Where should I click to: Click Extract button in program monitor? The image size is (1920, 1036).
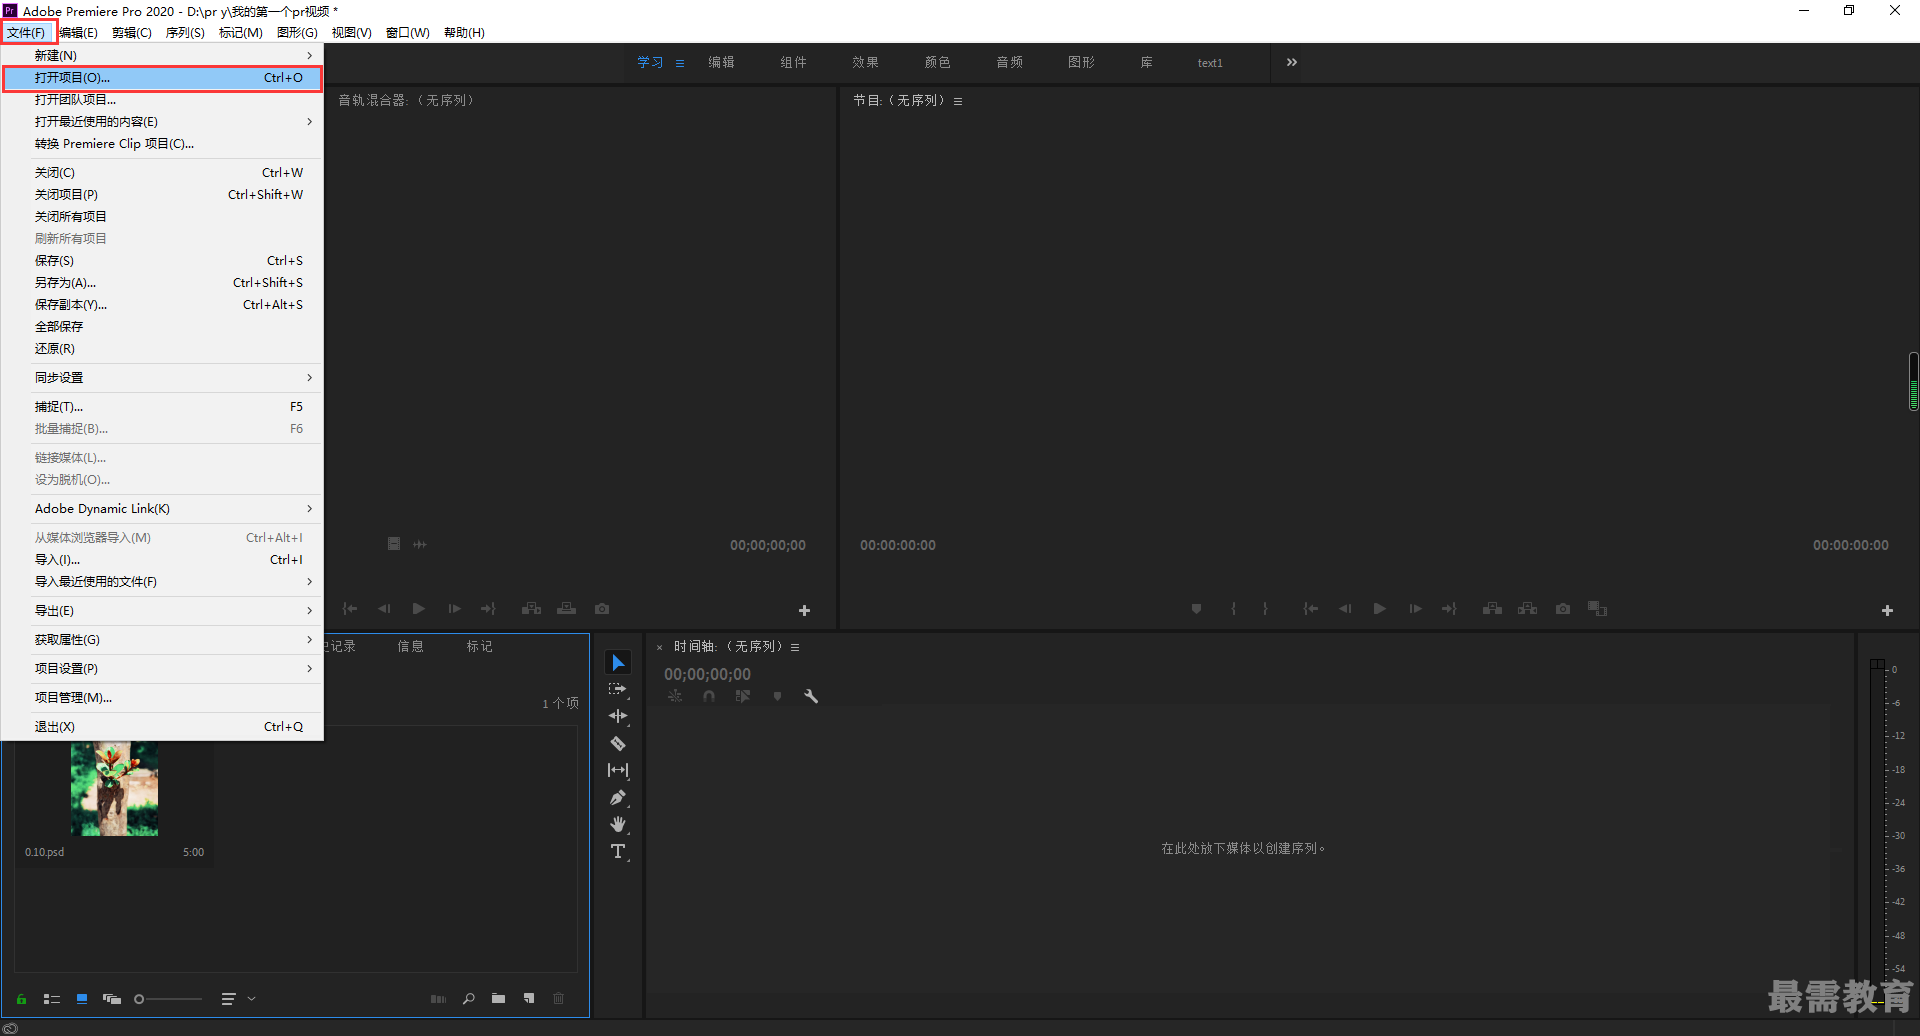(x=1528, y=608)
